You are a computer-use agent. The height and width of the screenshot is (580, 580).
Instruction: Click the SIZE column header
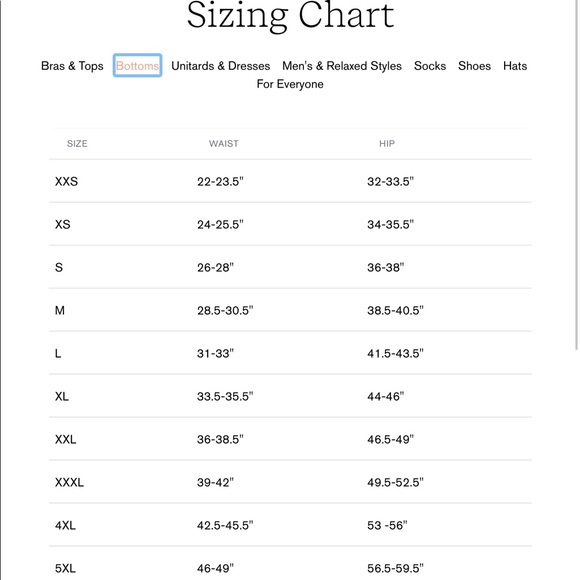pyautogui.click(x=77, y=144)
